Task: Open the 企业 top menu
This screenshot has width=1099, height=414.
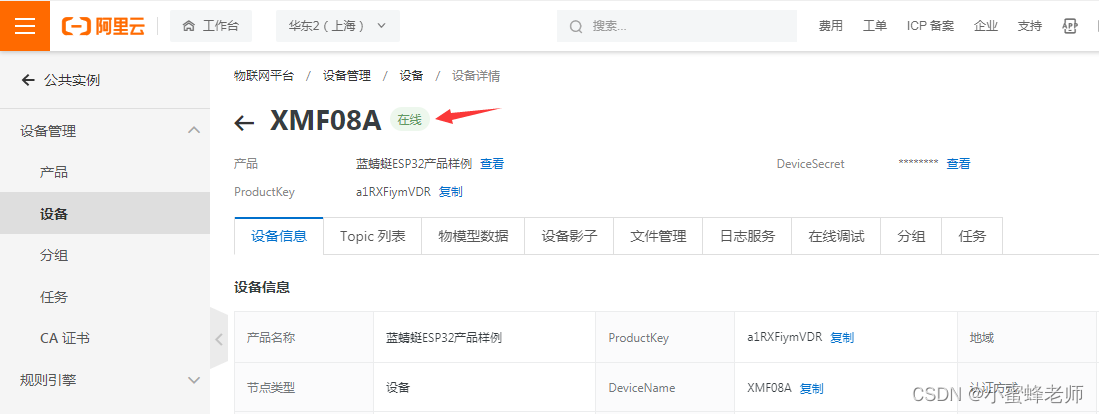Action: [x=985, y=26]
